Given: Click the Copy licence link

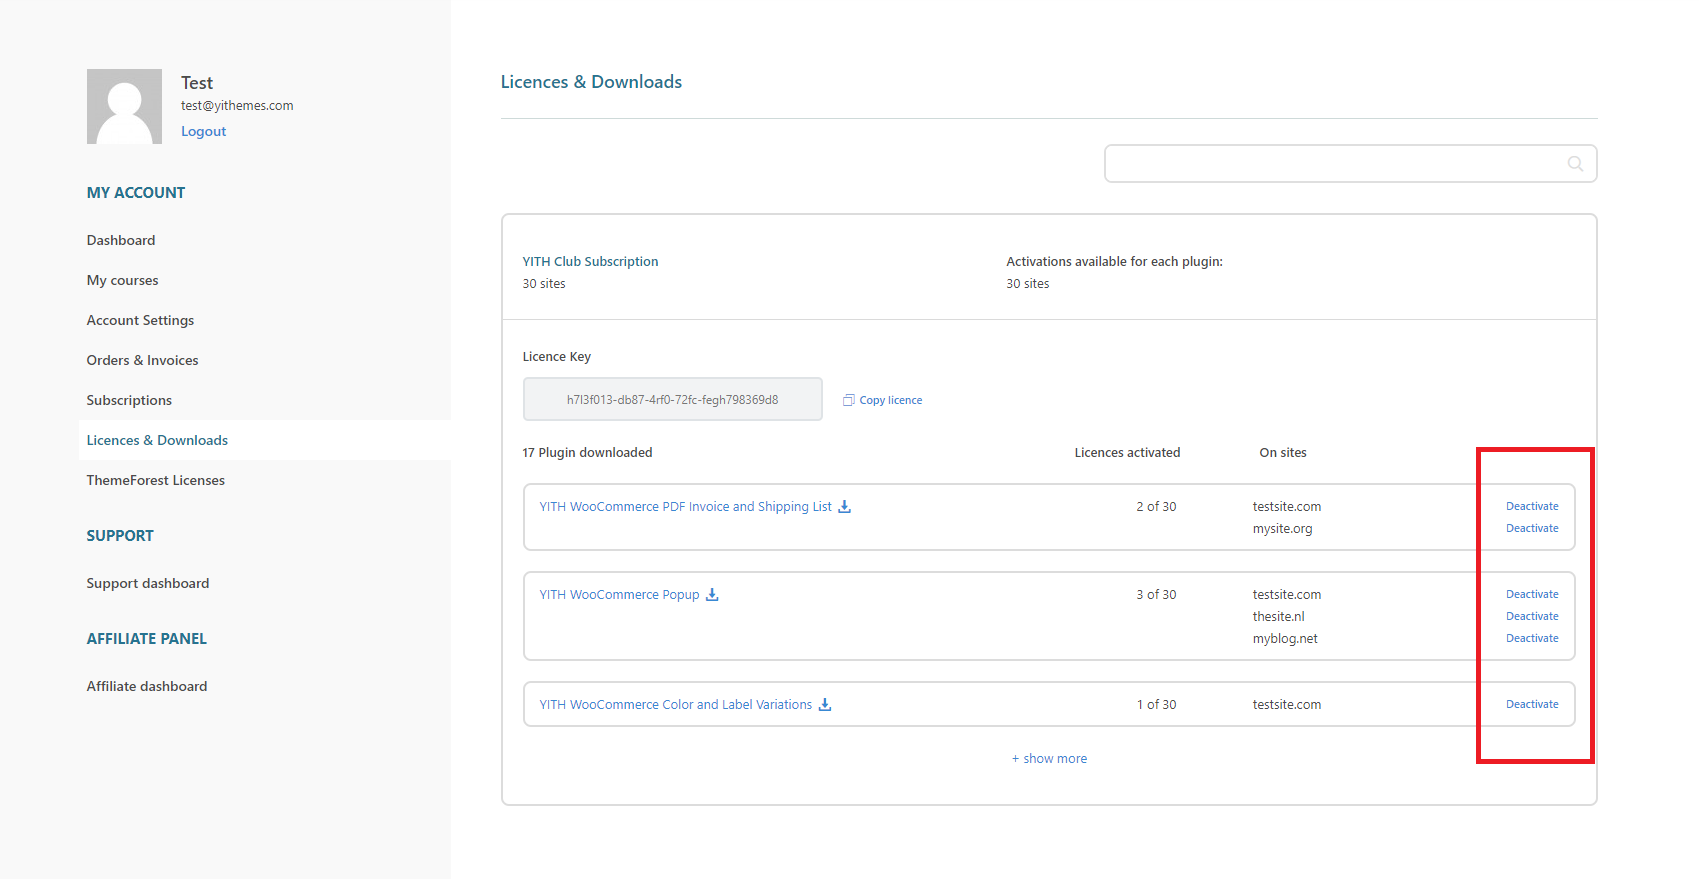Looking at the screenshot, I should (x=890, y=400).
